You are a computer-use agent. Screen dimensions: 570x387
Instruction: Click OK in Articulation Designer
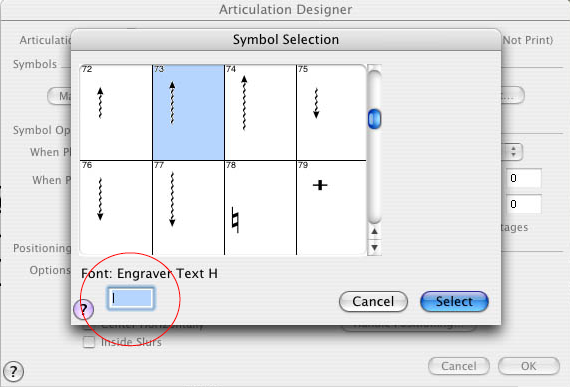click(x=529, y=366)
